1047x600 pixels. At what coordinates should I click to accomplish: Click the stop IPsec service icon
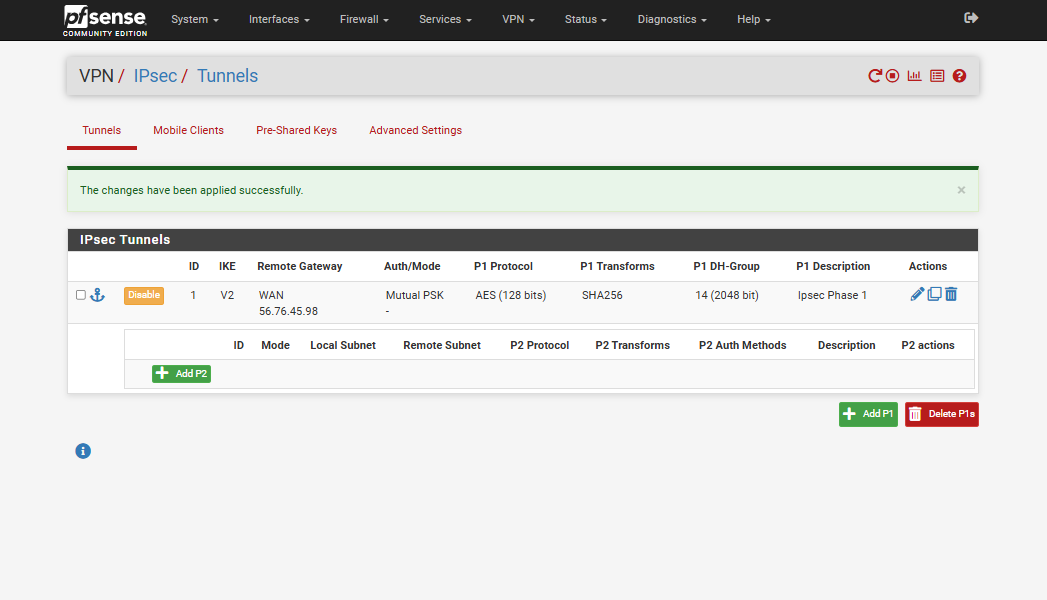[x=892, y=76]
